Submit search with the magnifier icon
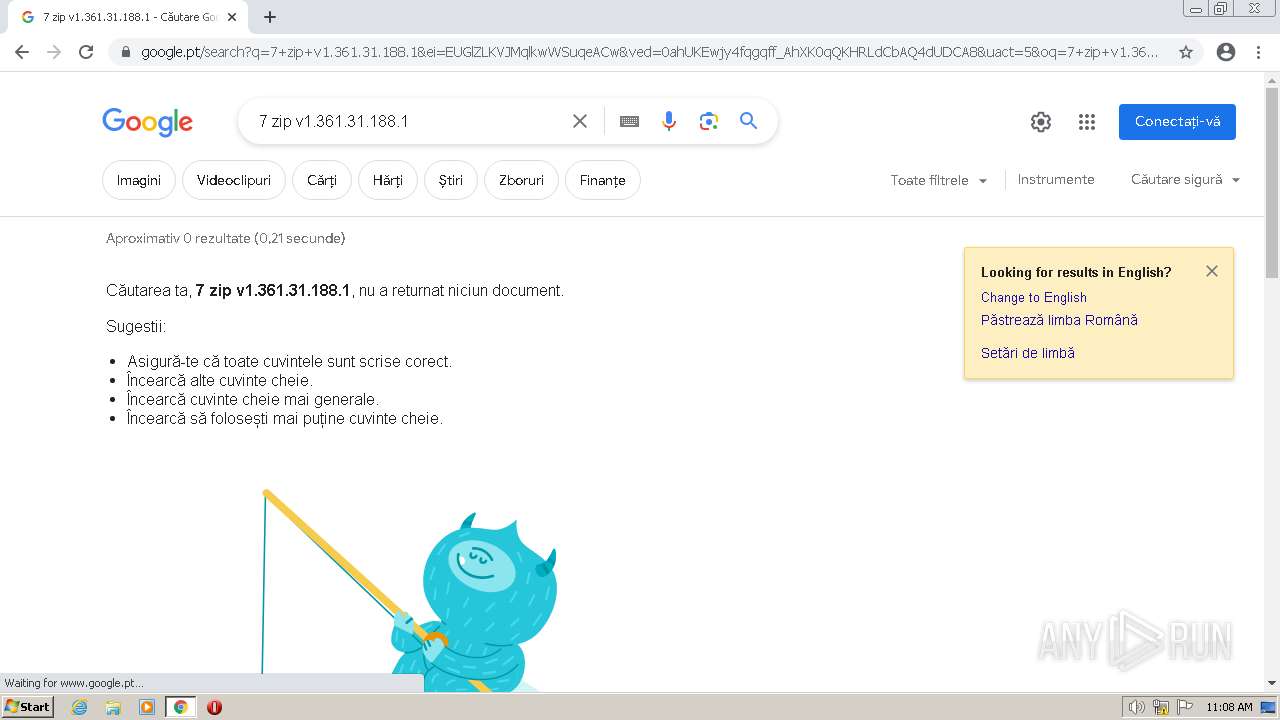The height and width of the screenshot is (720, 1280). 748,121
